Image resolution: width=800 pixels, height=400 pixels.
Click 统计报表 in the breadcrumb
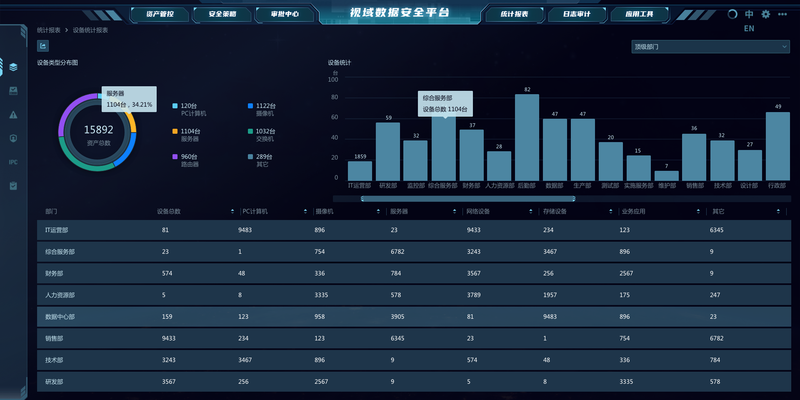(48, 30)
